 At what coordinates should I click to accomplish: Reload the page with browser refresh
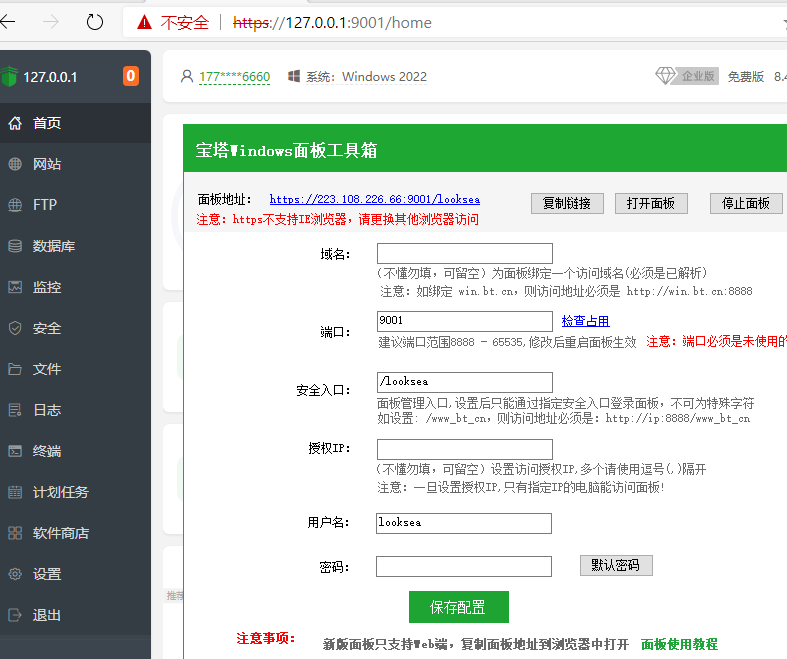click(95, 21)
